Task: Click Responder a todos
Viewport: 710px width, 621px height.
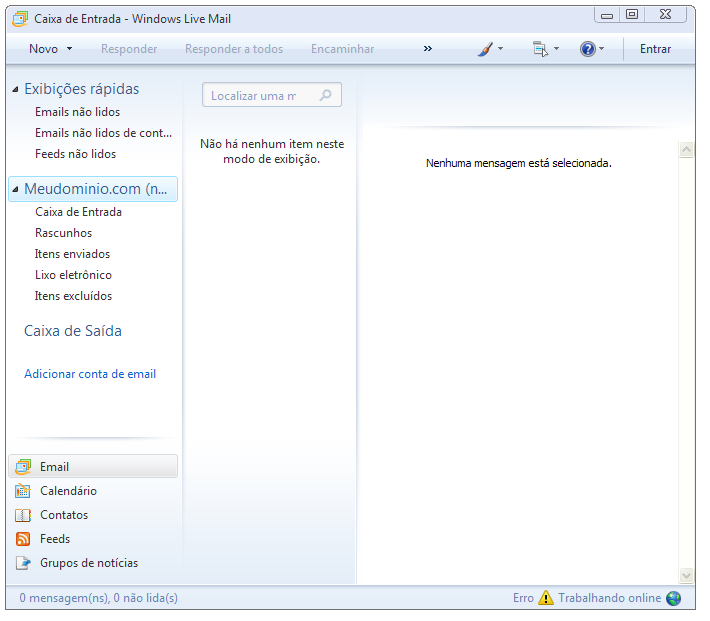Action: point(234,49)
